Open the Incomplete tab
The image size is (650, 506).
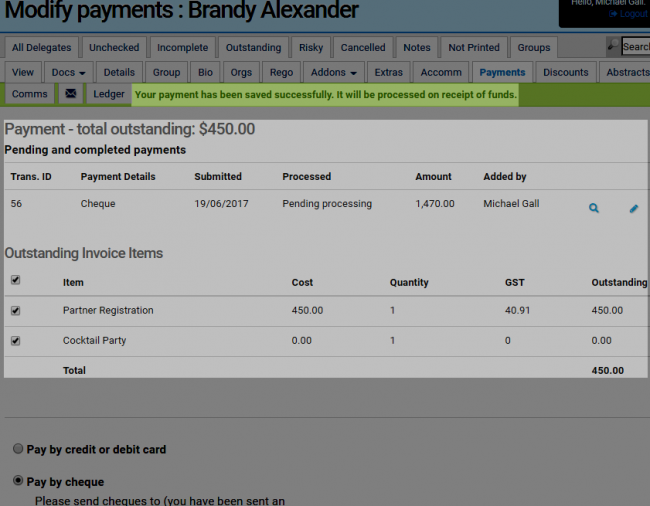[182, 48]
